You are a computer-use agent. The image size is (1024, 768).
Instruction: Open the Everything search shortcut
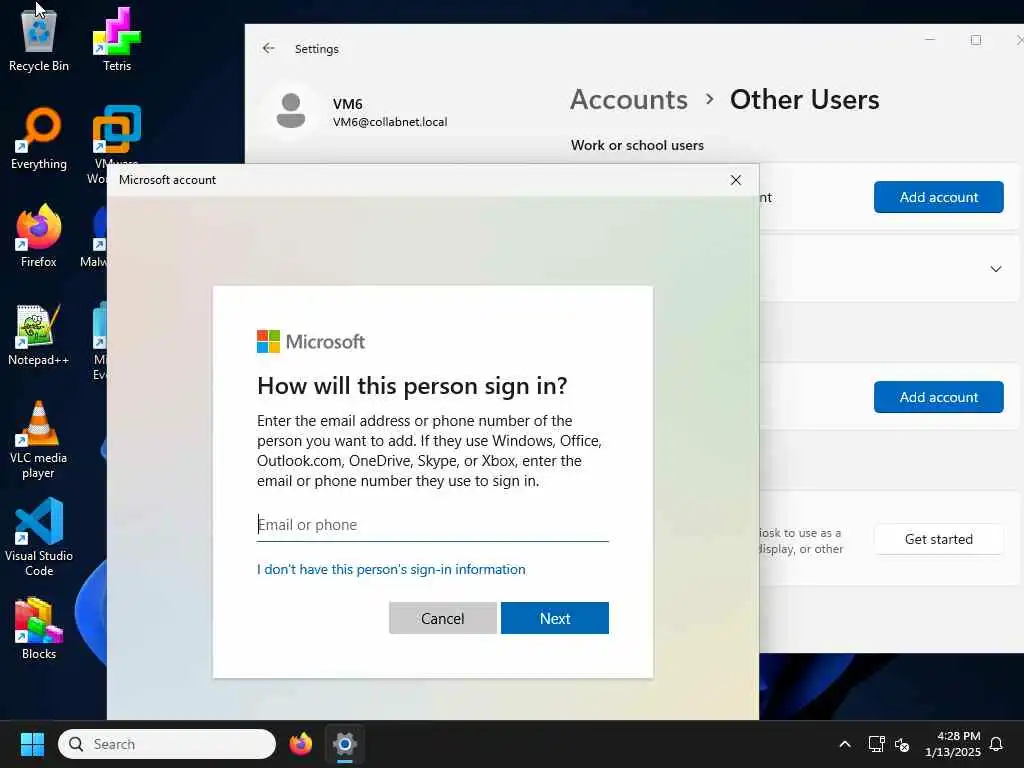pos(39,138)
